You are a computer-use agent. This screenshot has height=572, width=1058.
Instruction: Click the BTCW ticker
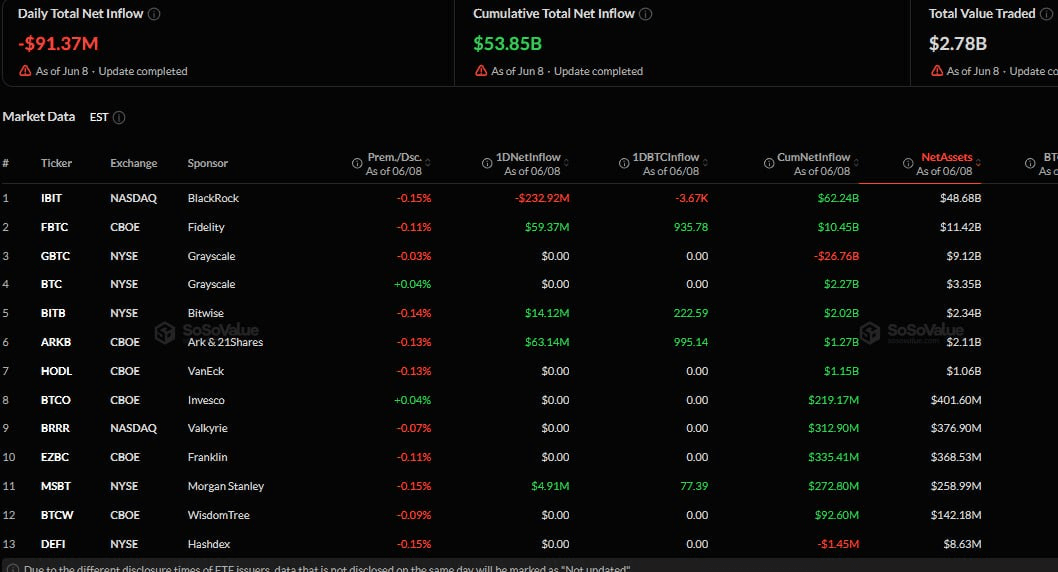pos(57,515)
